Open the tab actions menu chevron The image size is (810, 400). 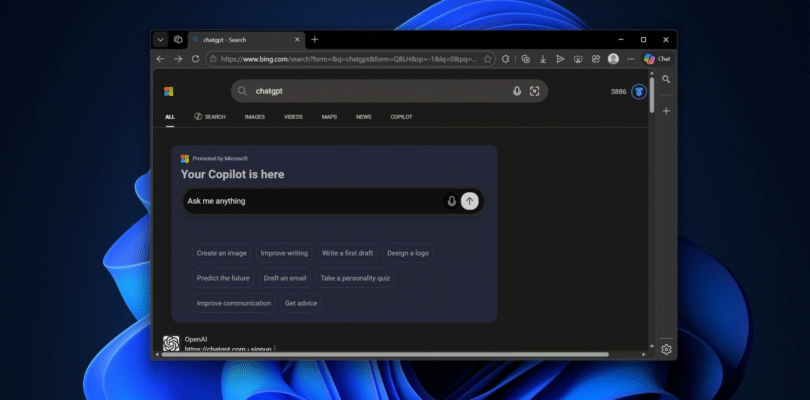161,40
